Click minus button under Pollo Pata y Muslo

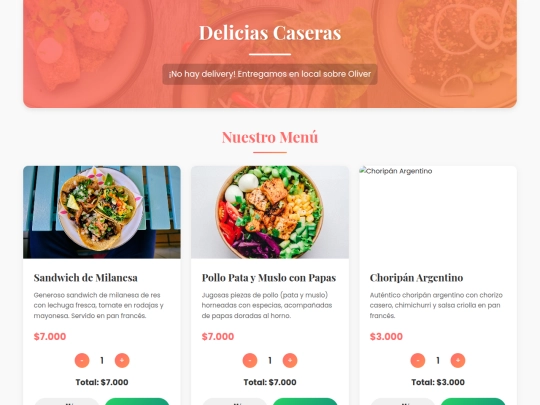[x=250, y=361]
